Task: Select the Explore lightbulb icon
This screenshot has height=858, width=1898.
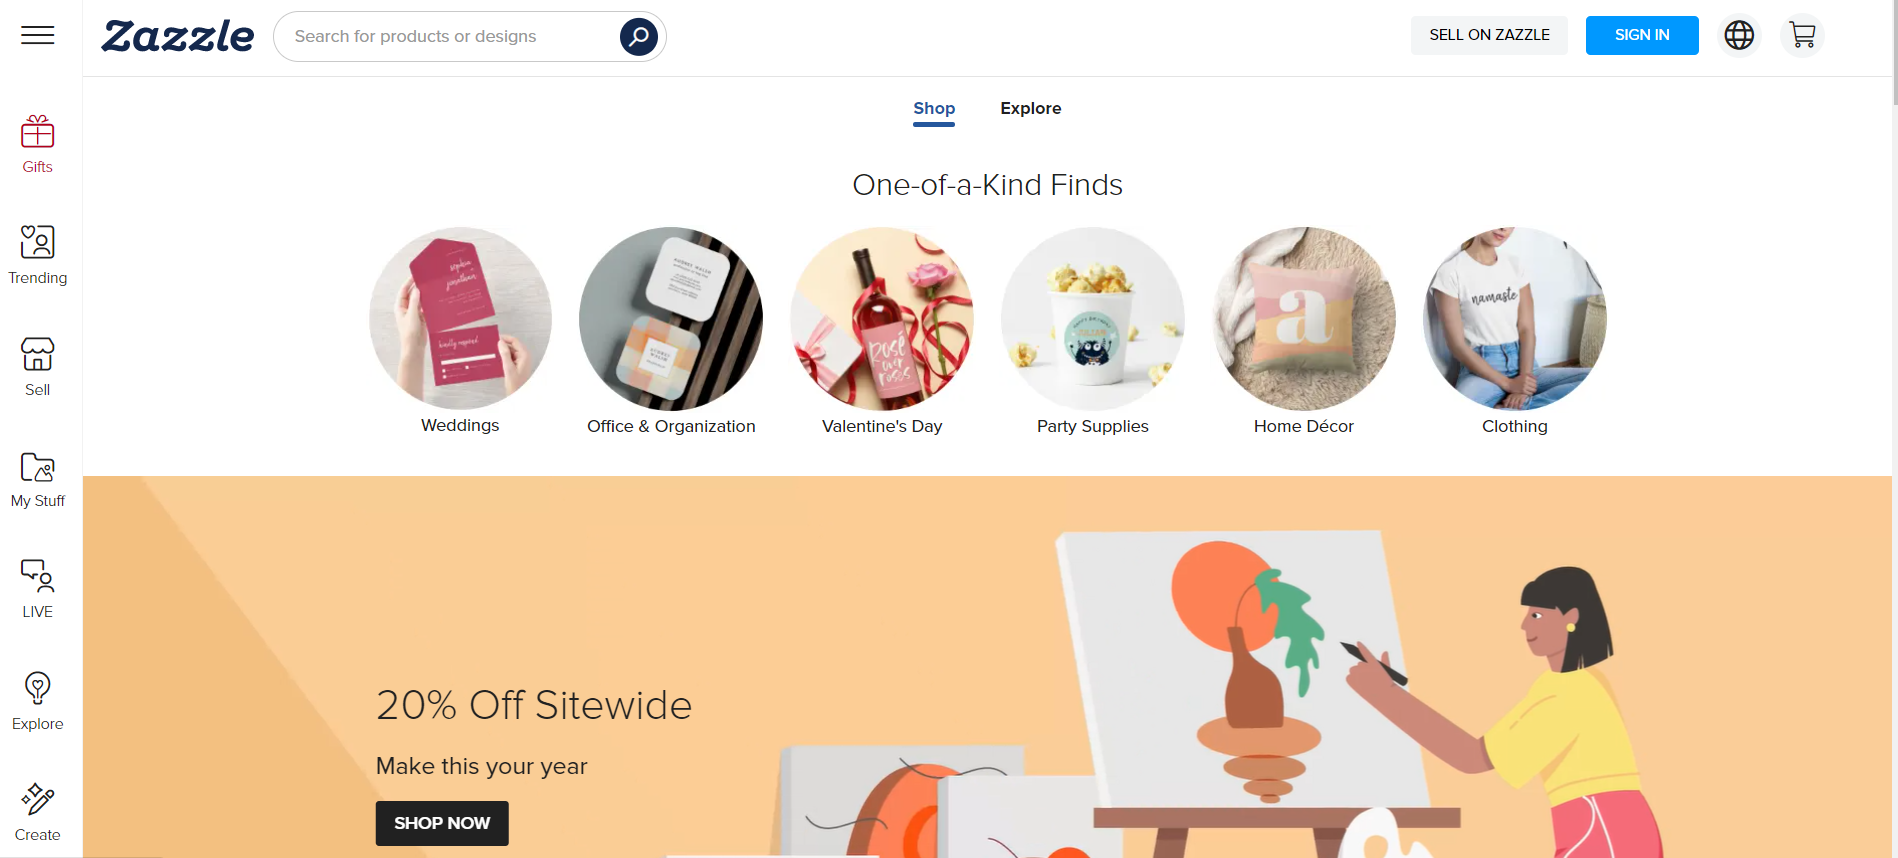Action: pos(38,688)
